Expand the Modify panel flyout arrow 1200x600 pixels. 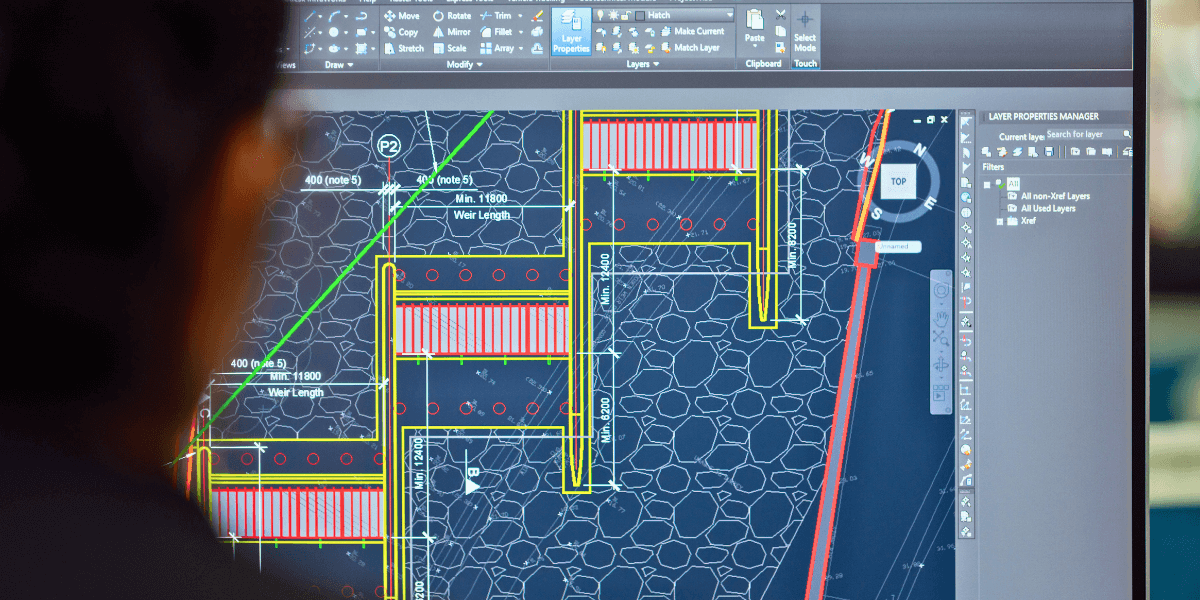point(478,65)
